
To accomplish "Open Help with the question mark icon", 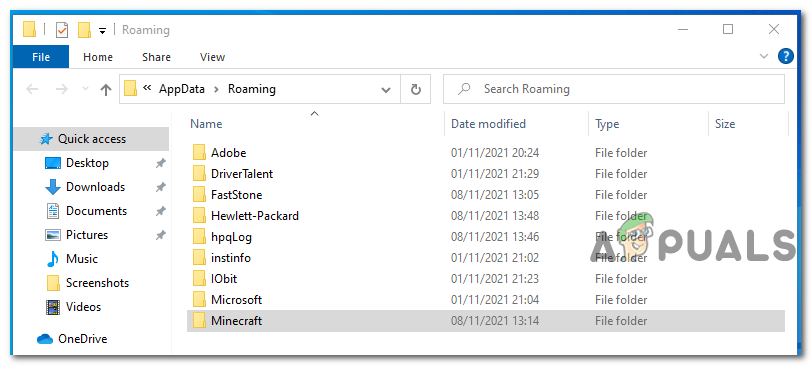I will point(786,56).
